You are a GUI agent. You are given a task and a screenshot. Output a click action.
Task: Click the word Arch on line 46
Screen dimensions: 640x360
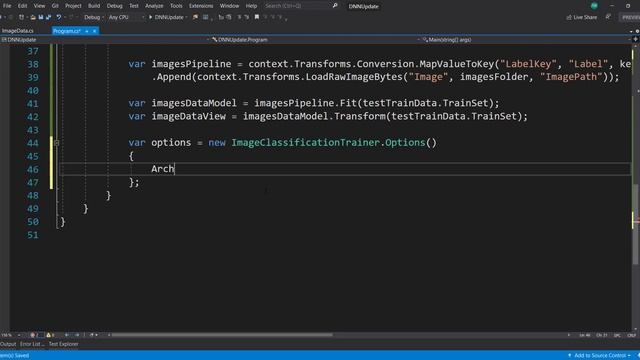click(x=162, y=169)
